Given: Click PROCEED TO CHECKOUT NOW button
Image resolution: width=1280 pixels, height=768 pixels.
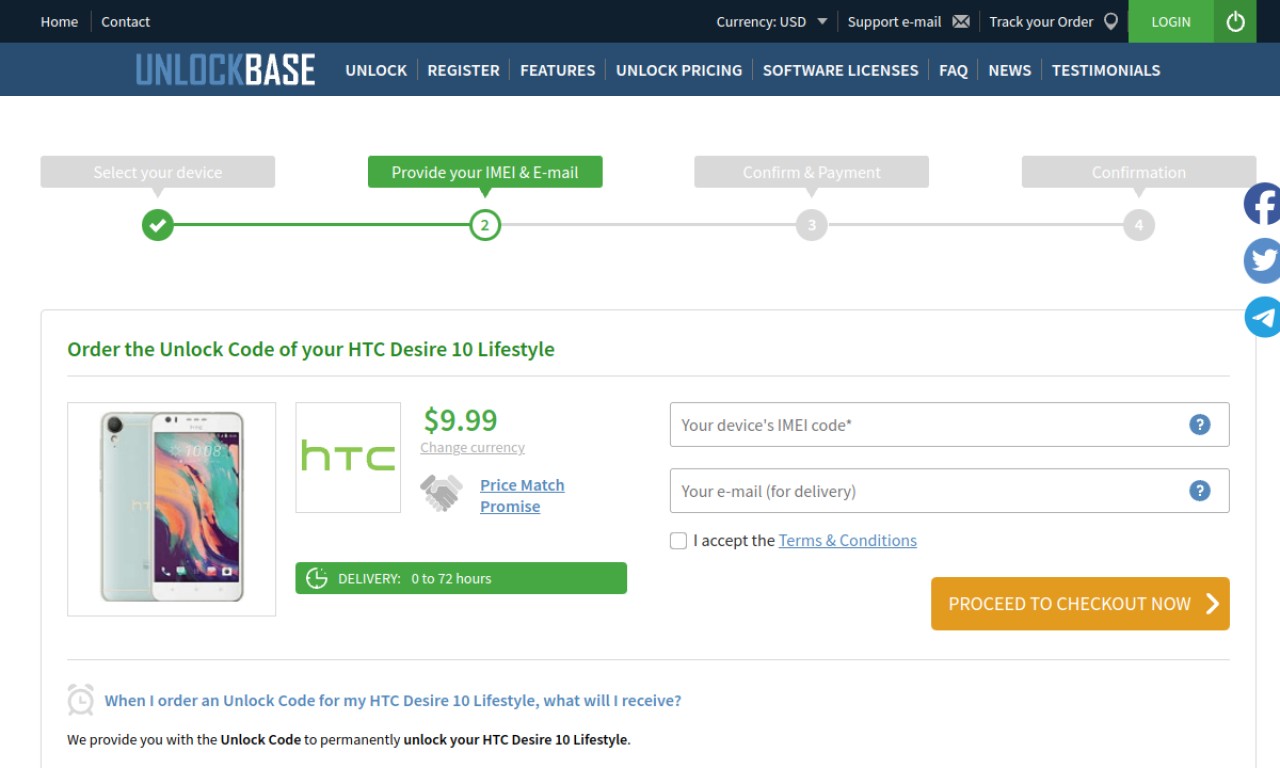Looking at the screenshot, I should click(1080, 604).
